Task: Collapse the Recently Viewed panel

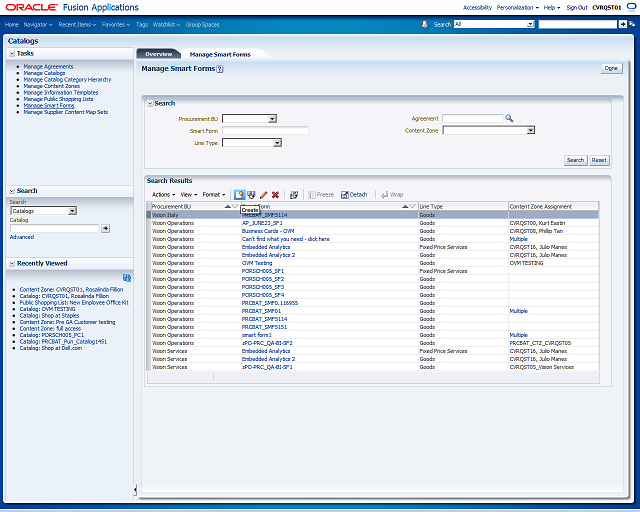Action: pos(12,264)
